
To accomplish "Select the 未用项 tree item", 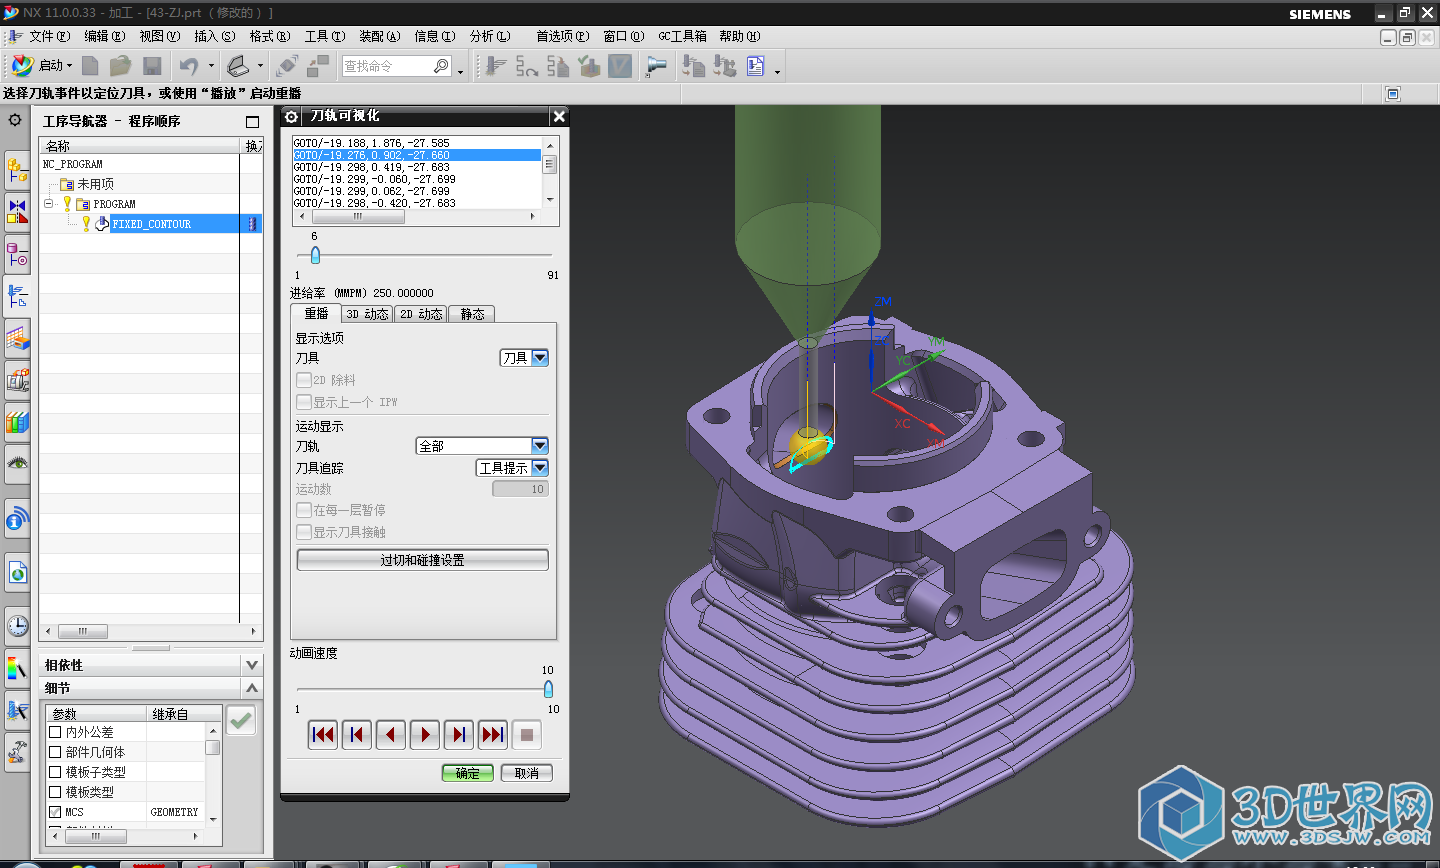I will 95,184.
